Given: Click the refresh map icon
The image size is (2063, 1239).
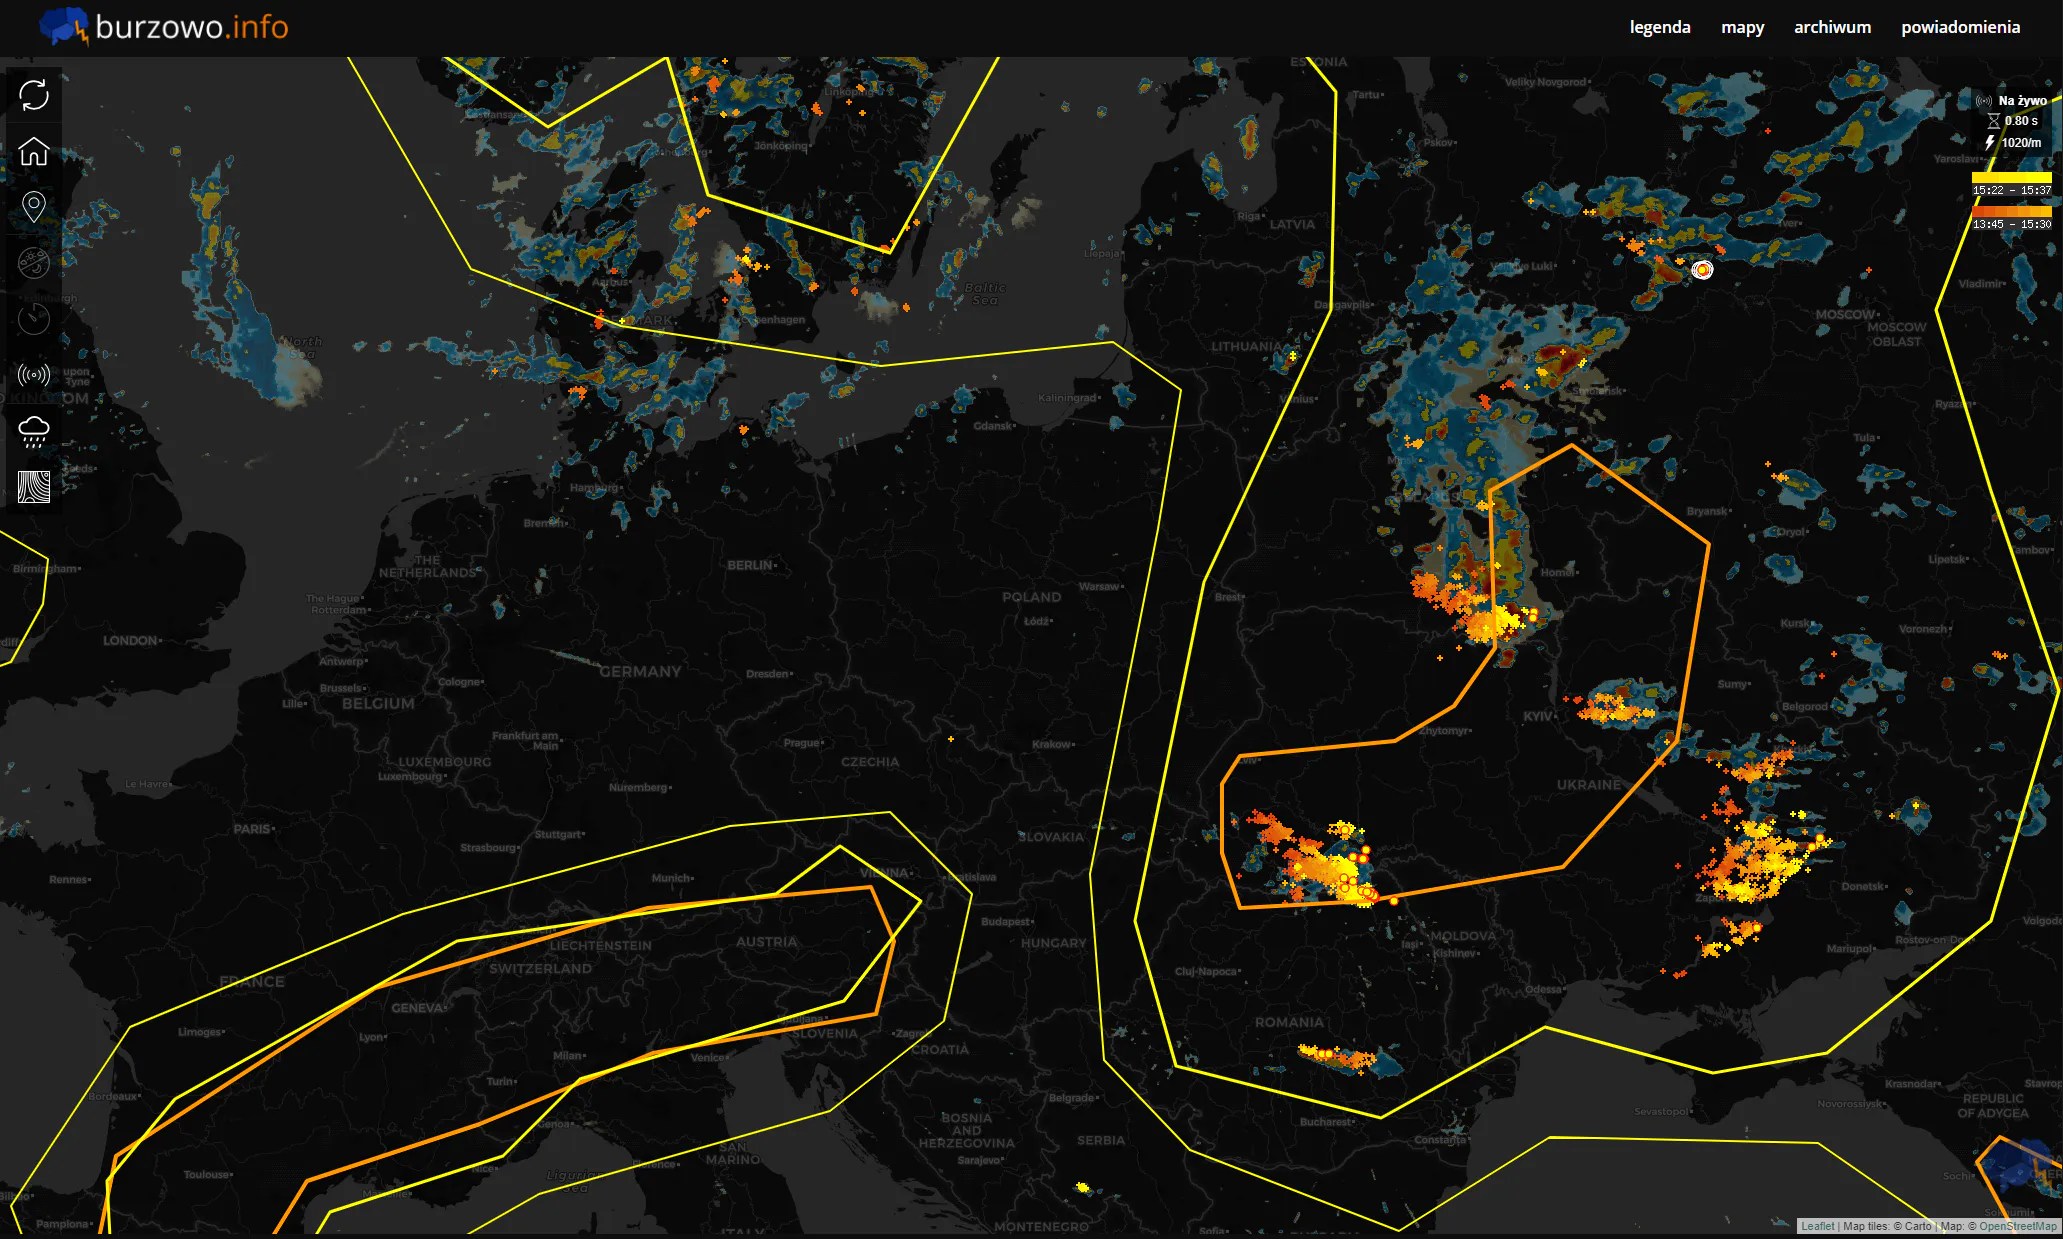Looking at the screenshot, I should point(34,95).
